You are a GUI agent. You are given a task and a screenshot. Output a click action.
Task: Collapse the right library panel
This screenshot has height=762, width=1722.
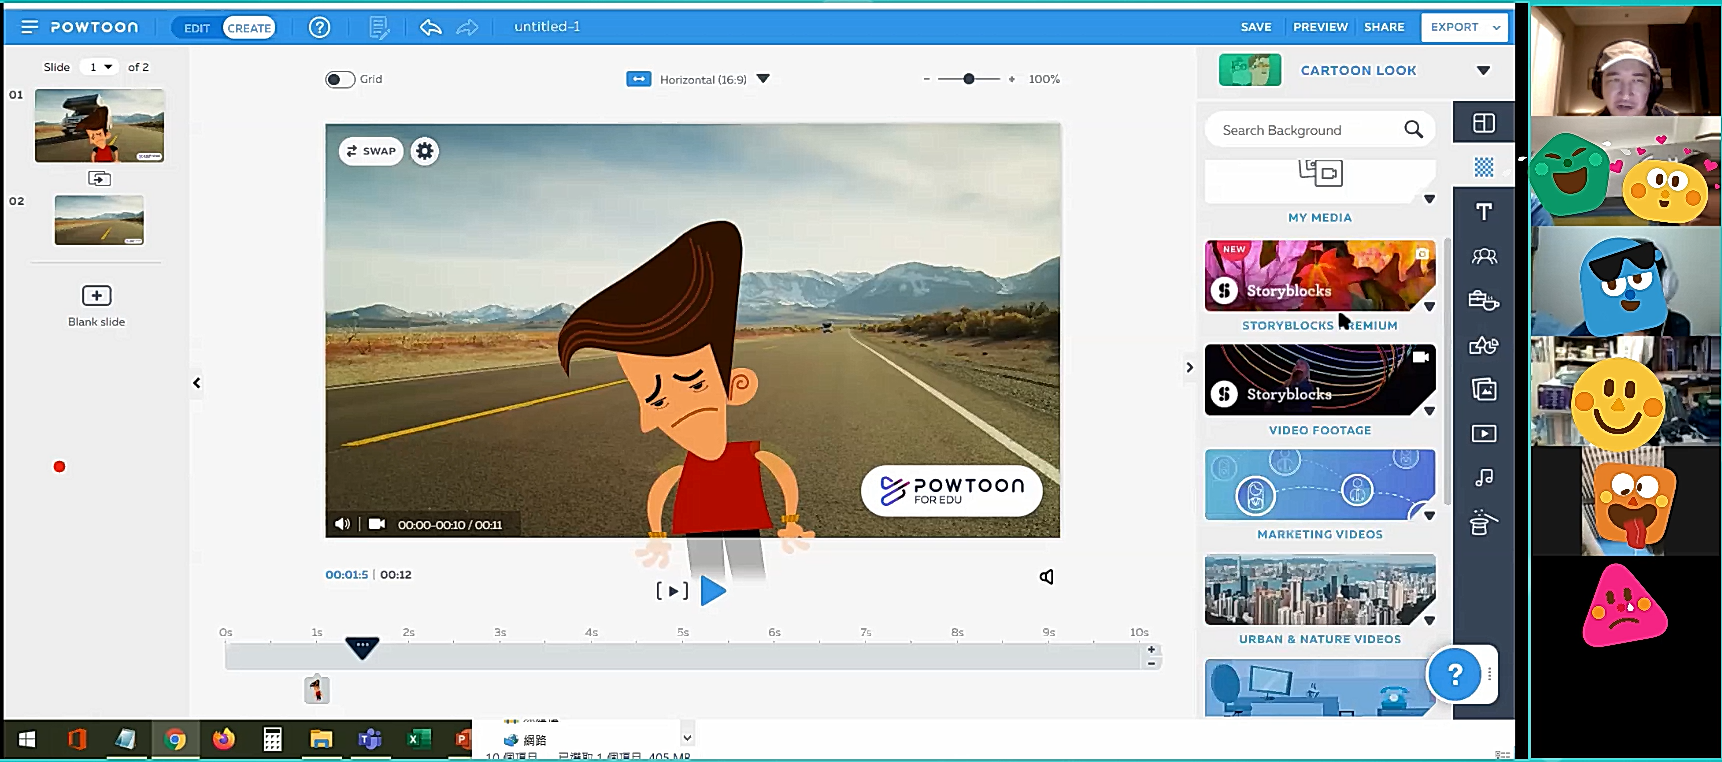[1189, 368]
